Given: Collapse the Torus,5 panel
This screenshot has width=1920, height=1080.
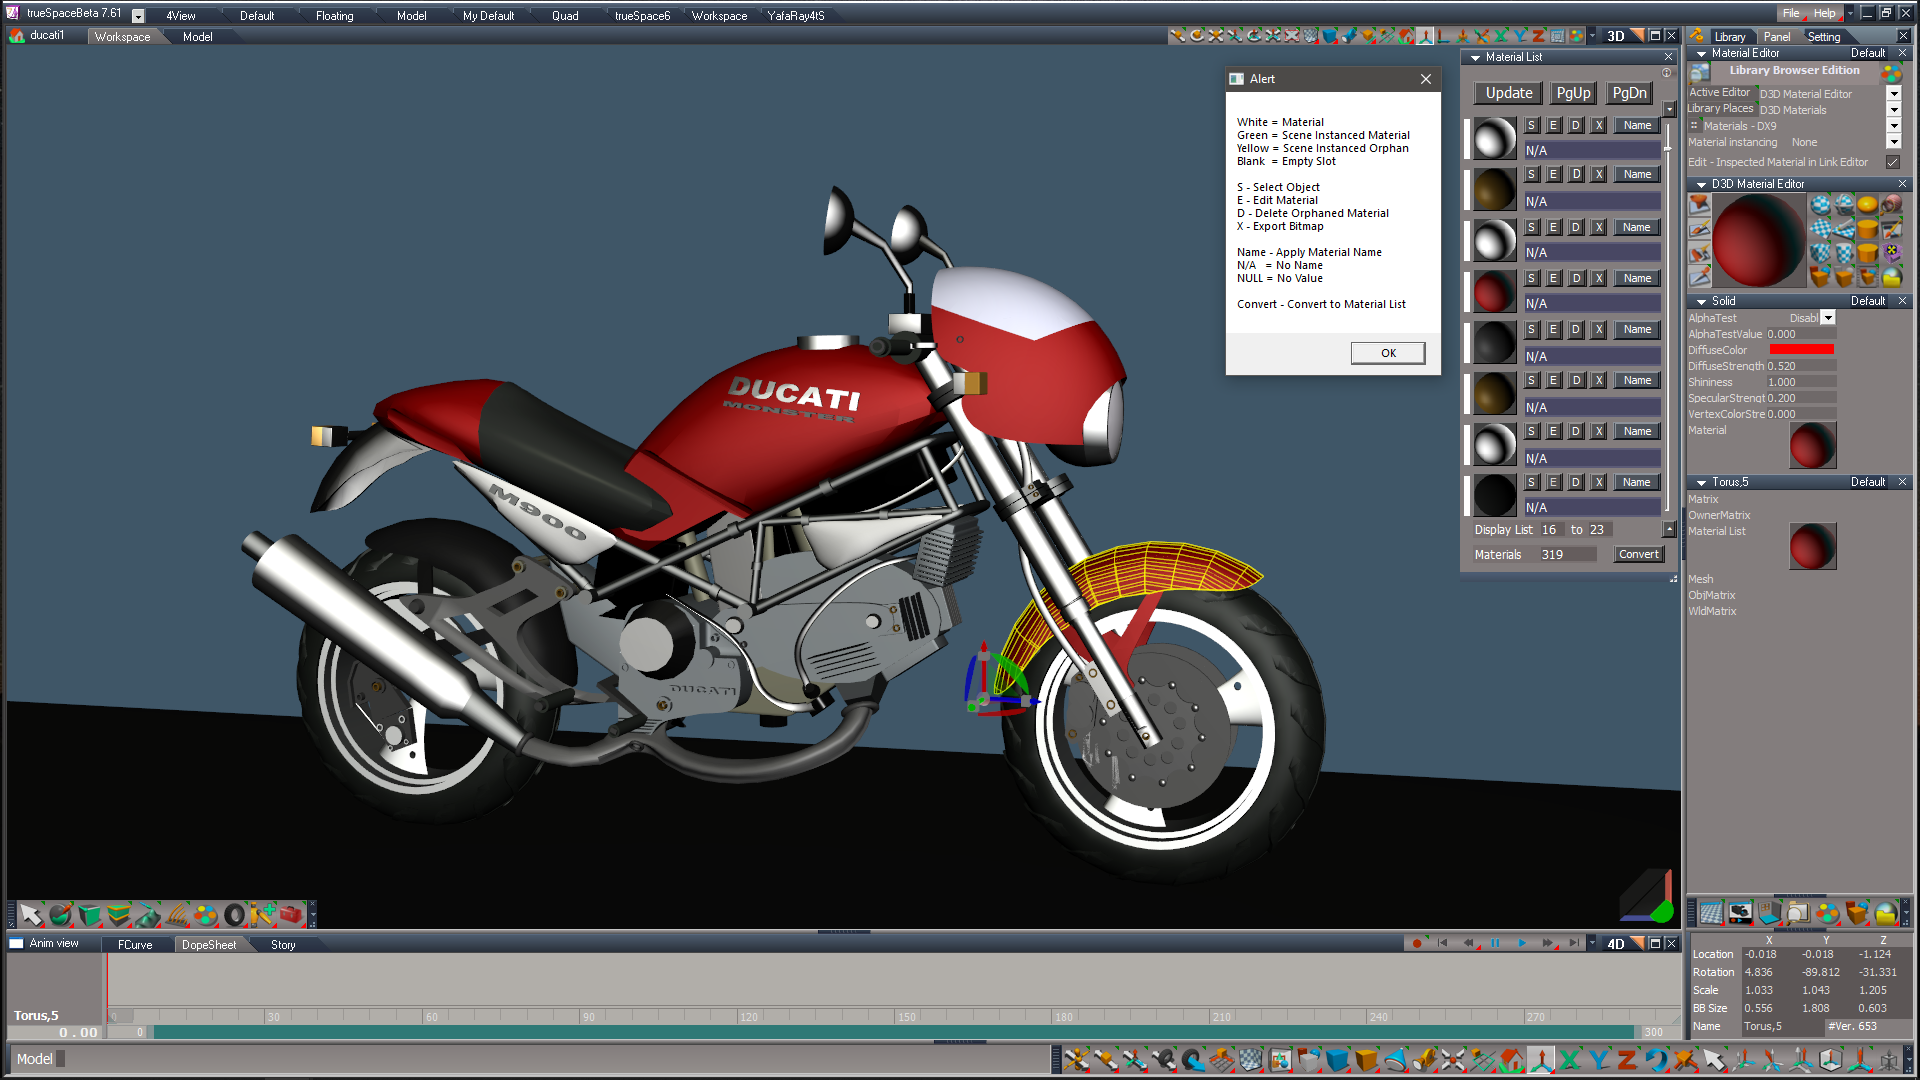Looking at the screenshot, I should pyautogui.click(x=1701, y=483).
